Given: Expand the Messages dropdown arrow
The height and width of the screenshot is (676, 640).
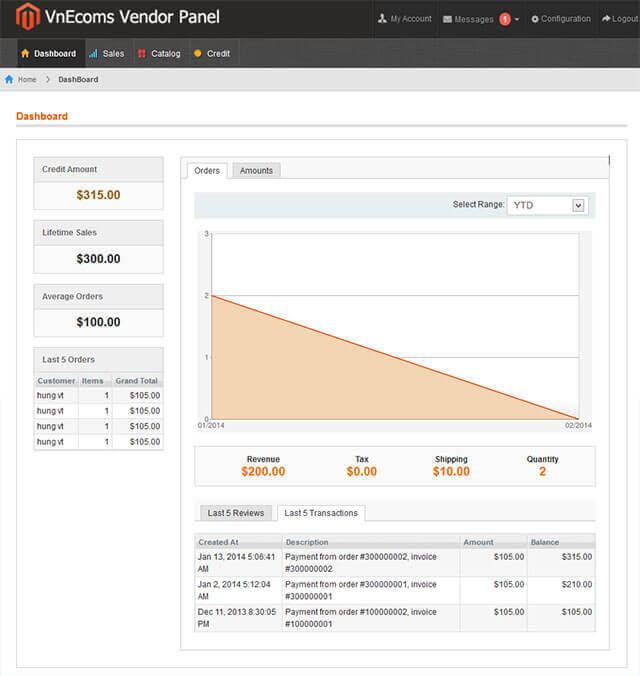Looking at the screenshot, I should tap(517, 19).
